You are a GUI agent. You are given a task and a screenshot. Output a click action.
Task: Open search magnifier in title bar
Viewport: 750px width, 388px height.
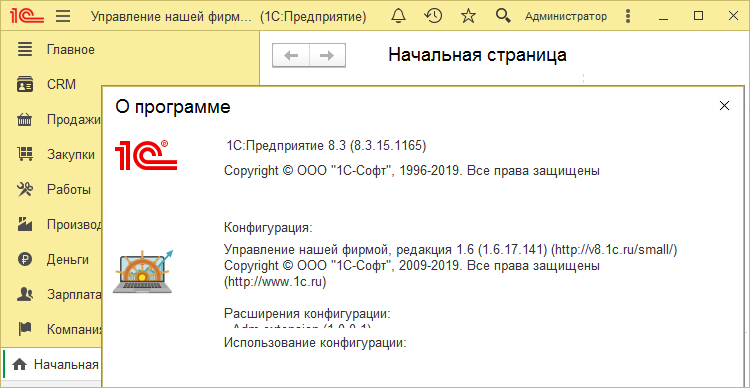click(503, 16)
